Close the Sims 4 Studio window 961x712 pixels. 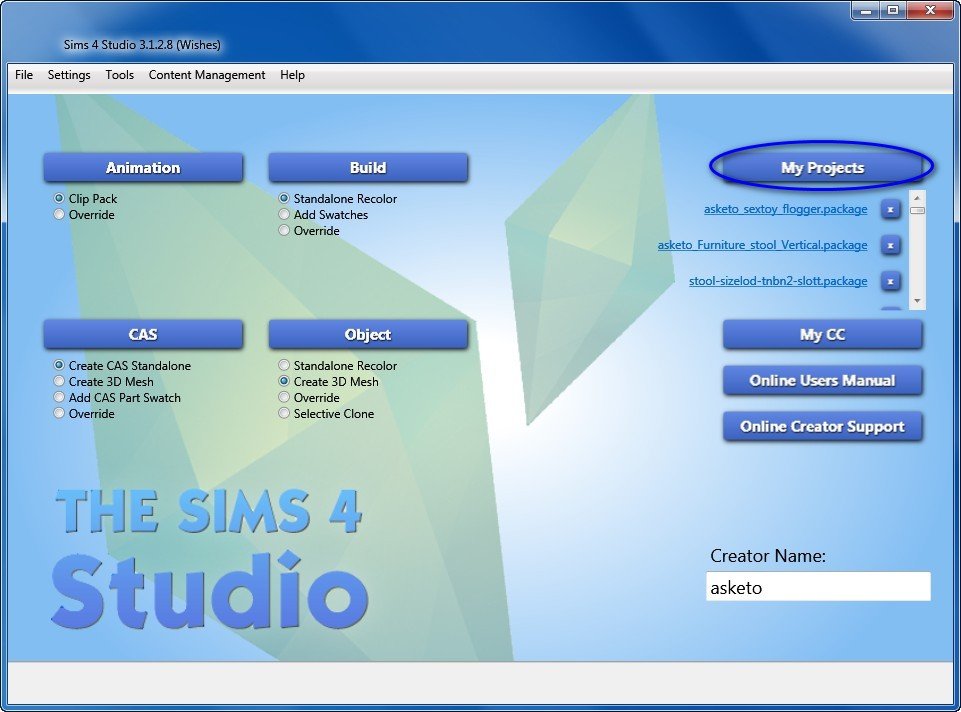coord(930,10)
